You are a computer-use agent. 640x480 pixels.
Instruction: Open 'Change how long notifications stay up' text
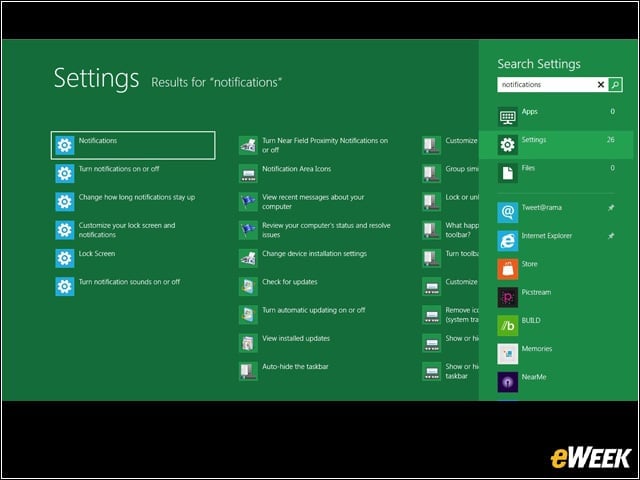click(x=137, y=197)
